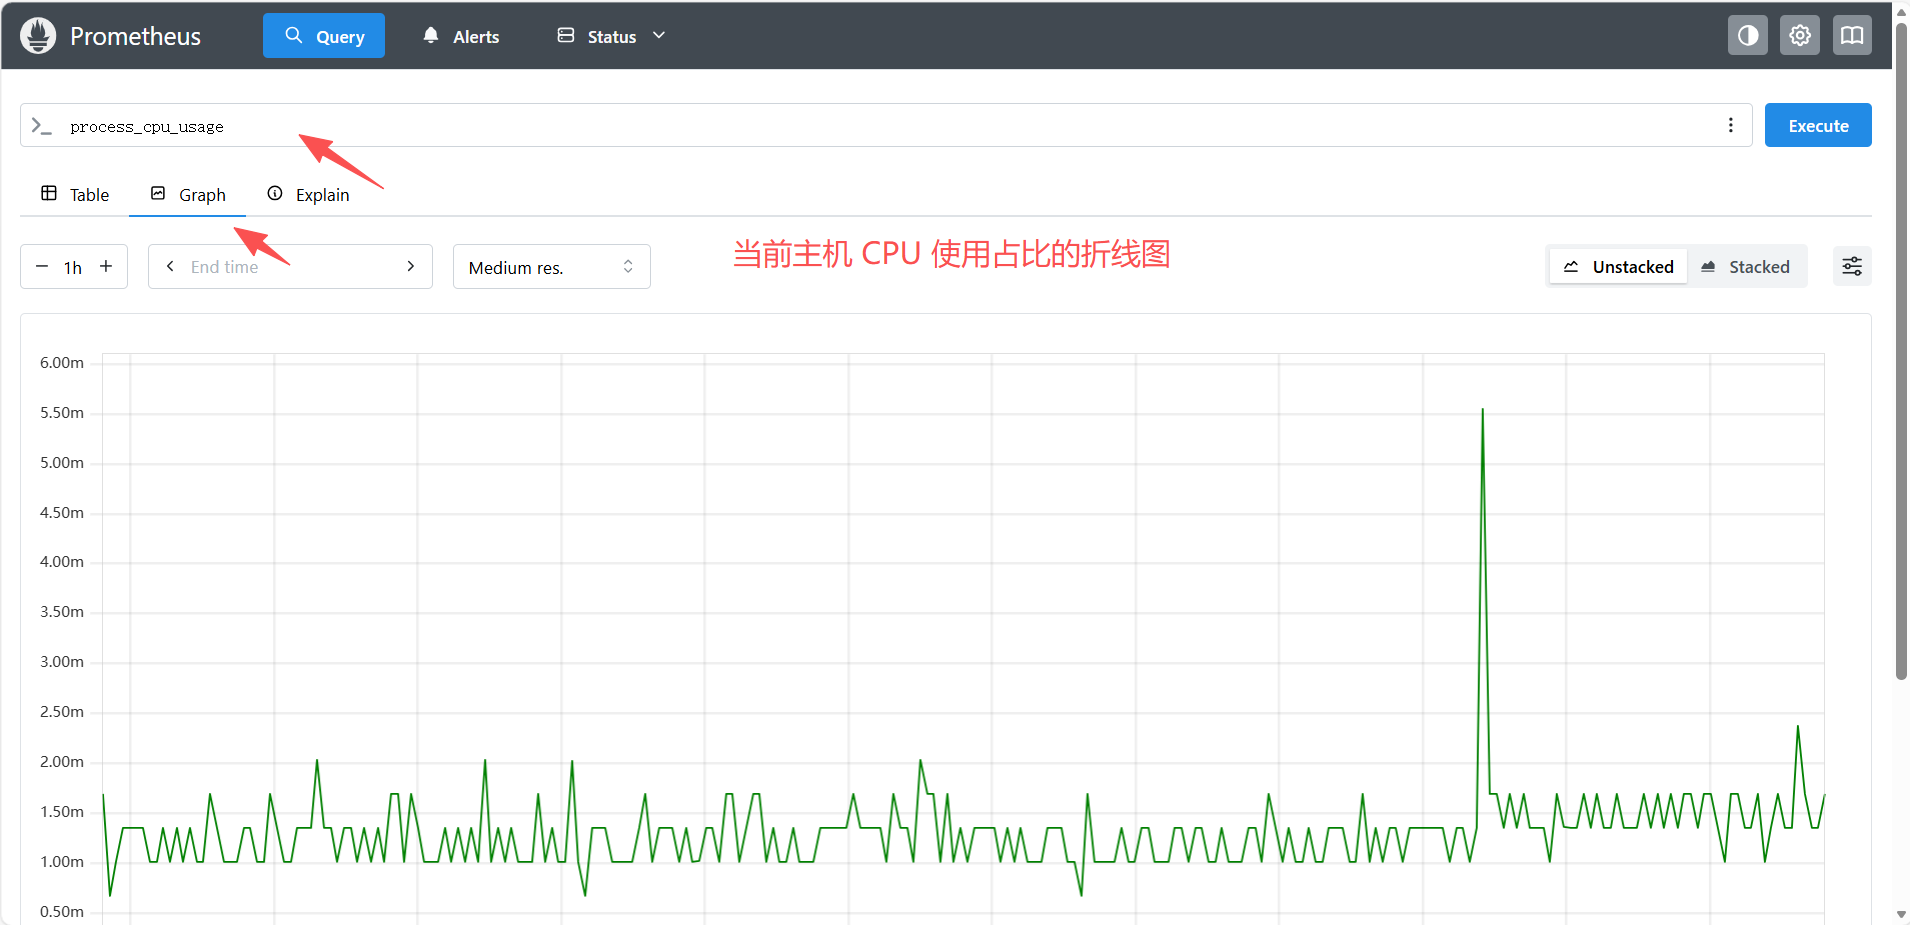Viewport: 1910px width, 925px height.
Task: Decrease the range with the minus icon
Action: click(x=42, y=266)
